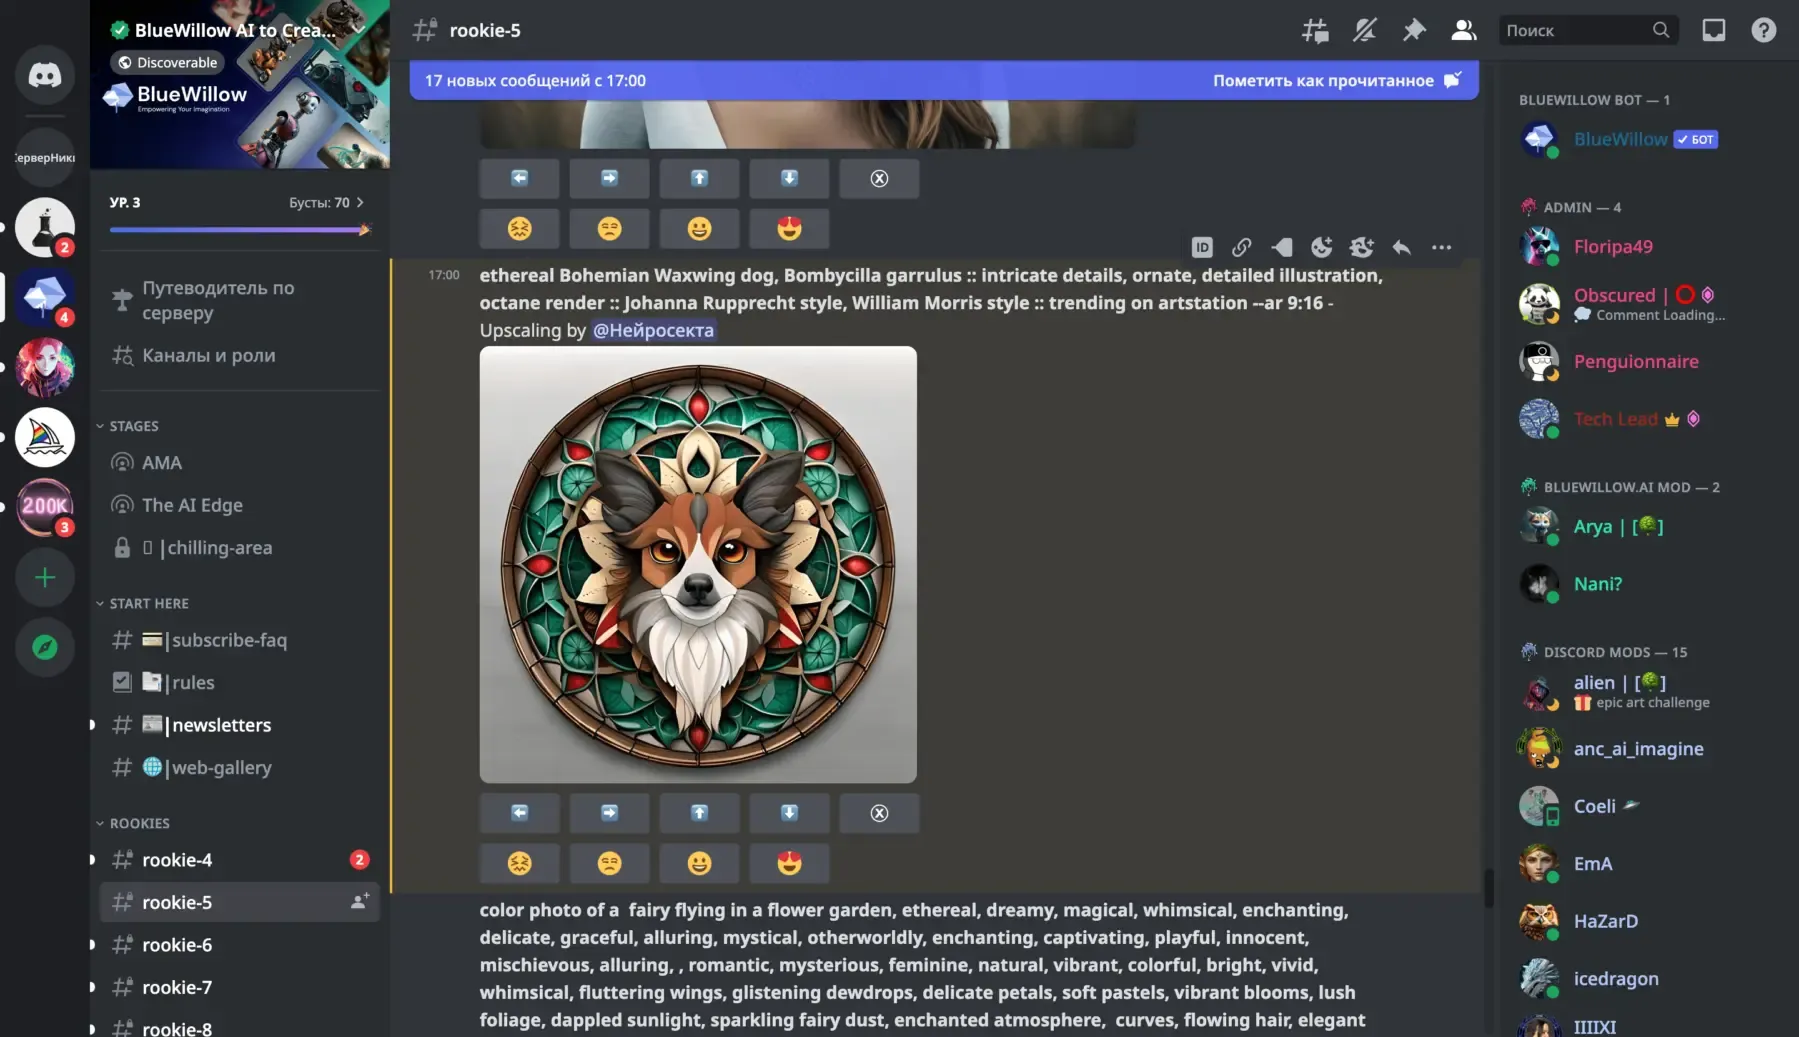
Task: Click the server boost progress bar
Action: pyautogui.click(x=240, y=230)
